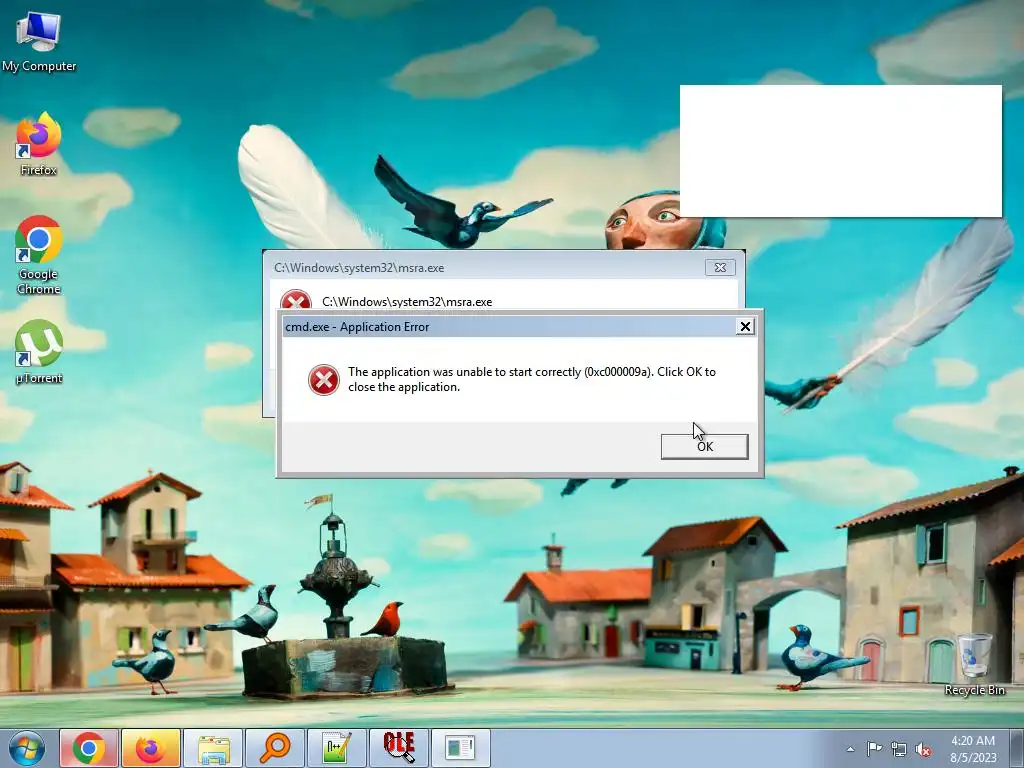
Task: Launch Chrome from the taskbar
Action: [89, 748]
